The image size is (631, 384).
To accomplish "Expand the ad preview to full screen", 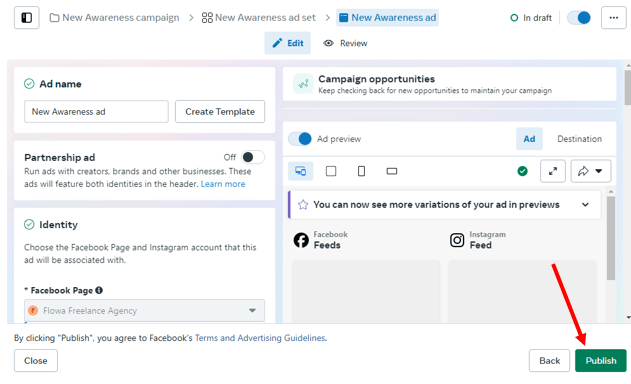I will [x=553, y=171].
